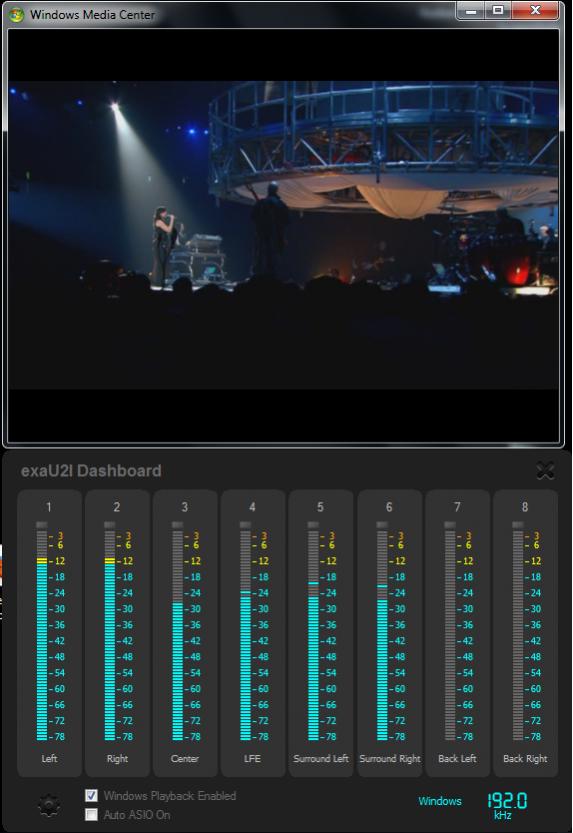Click channel number 1 header
Viewport: 573px width, 833px height.
[49, 507]
